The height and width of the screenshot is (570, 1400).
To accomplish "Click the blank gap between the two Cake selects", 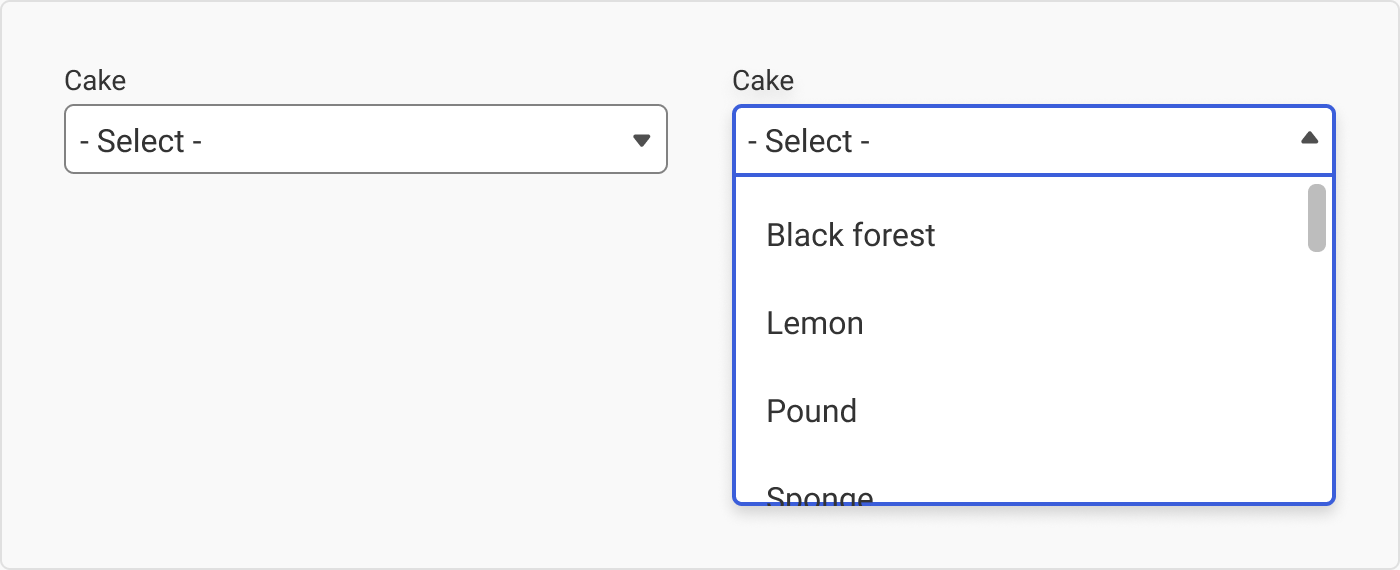I will (x=700, y=139).
